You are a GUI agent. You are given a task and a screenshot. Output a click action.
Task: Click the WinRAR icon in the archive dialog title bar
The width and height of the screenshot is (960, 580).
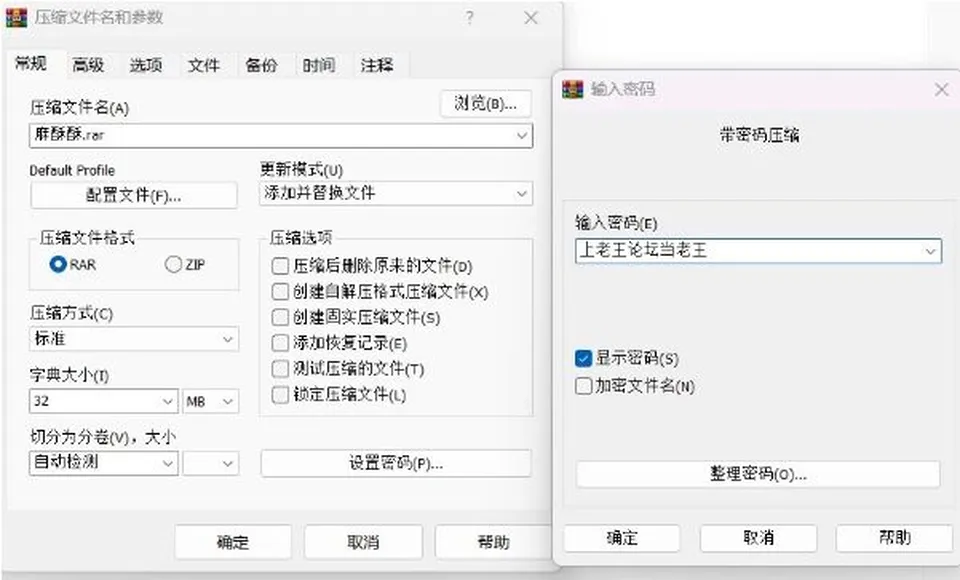pos(16,18)
